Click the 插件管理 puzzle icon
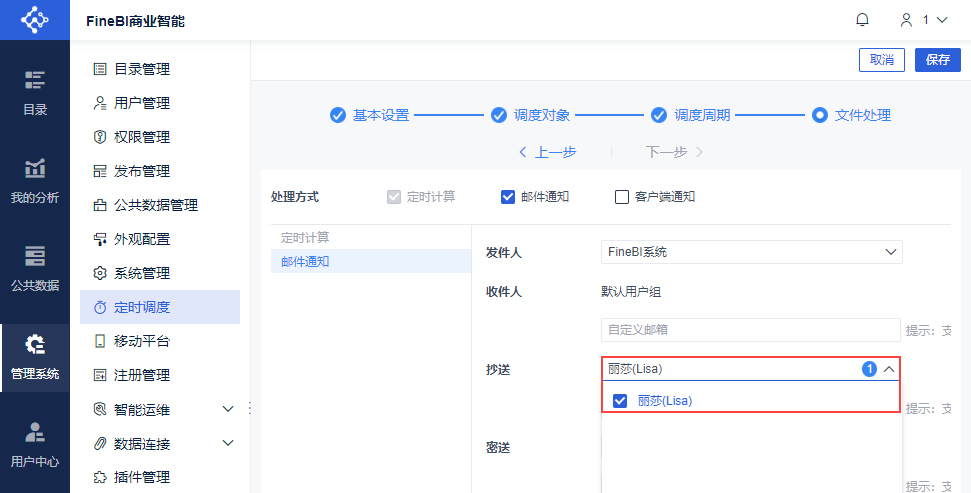 pyautogui.click(x=100, y=478)
